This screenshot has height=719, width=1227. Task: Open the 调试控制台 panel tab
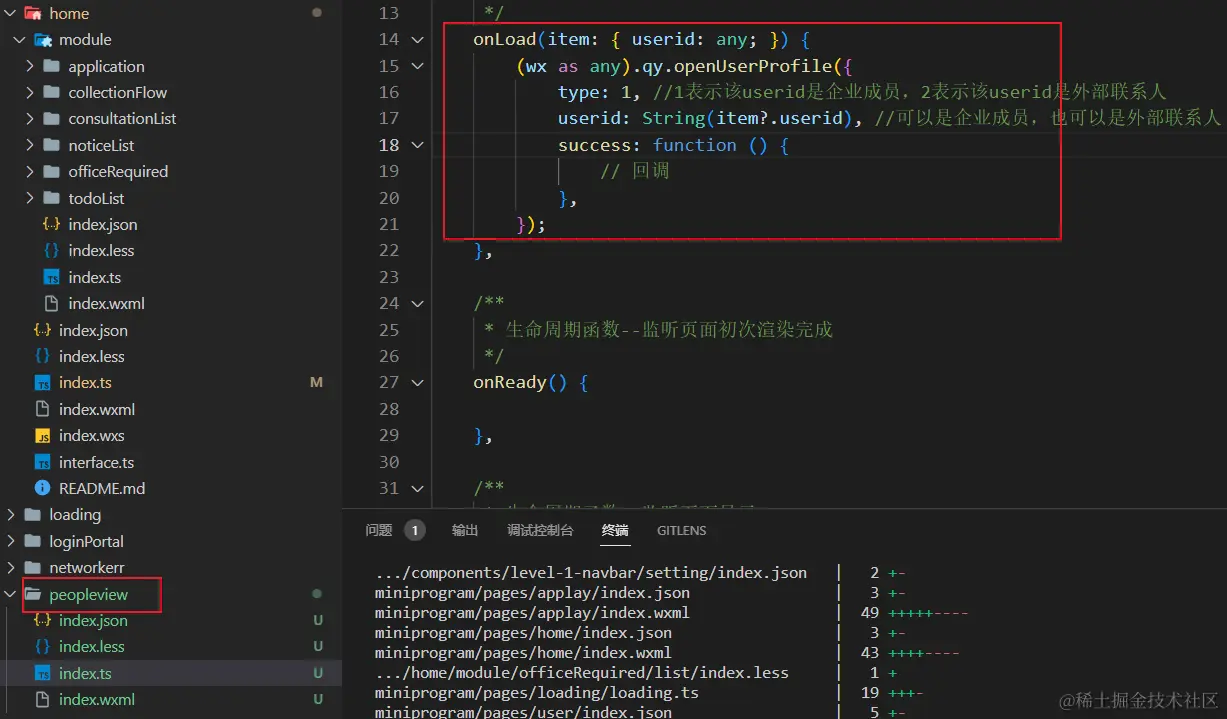tap(540, 531)
